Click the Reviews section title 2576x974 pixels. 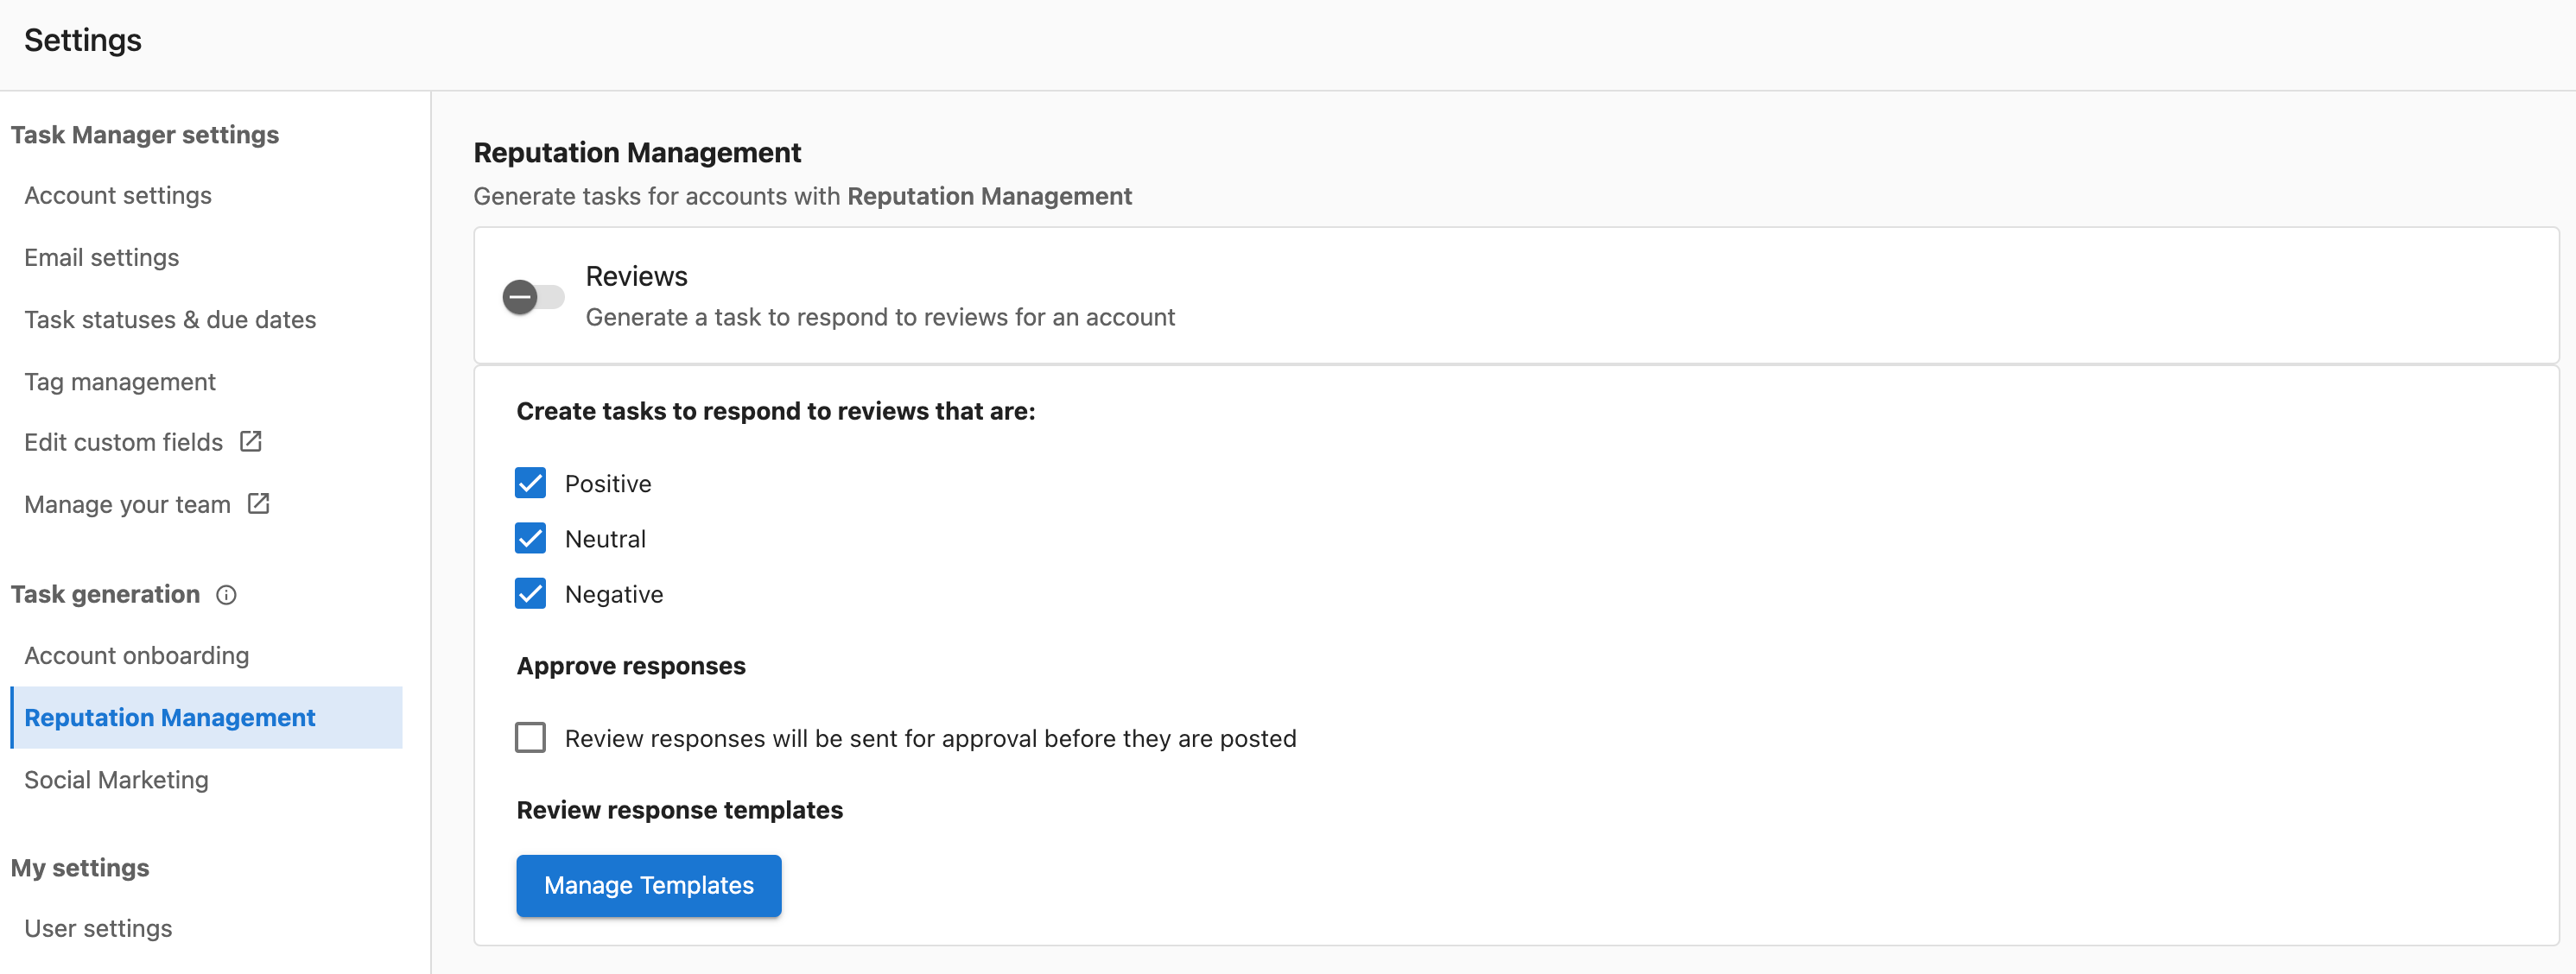[637, 276]
